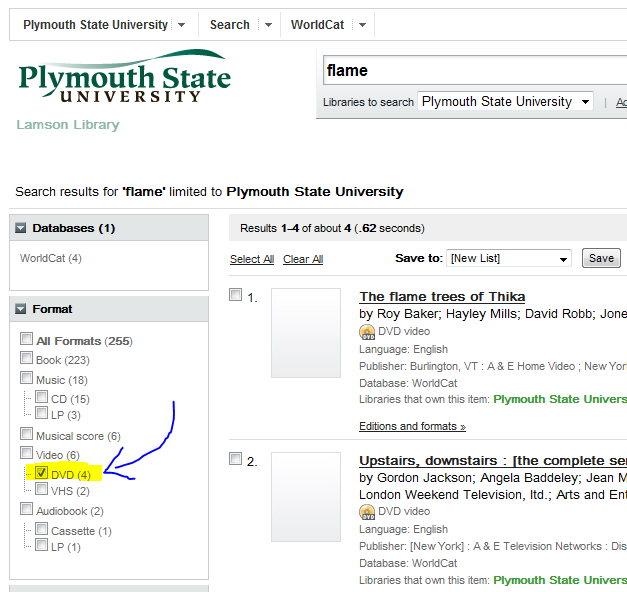Screen dimensions: 627x592
Task: Collapse the Databases panel arrow icon
Action: 20,228
